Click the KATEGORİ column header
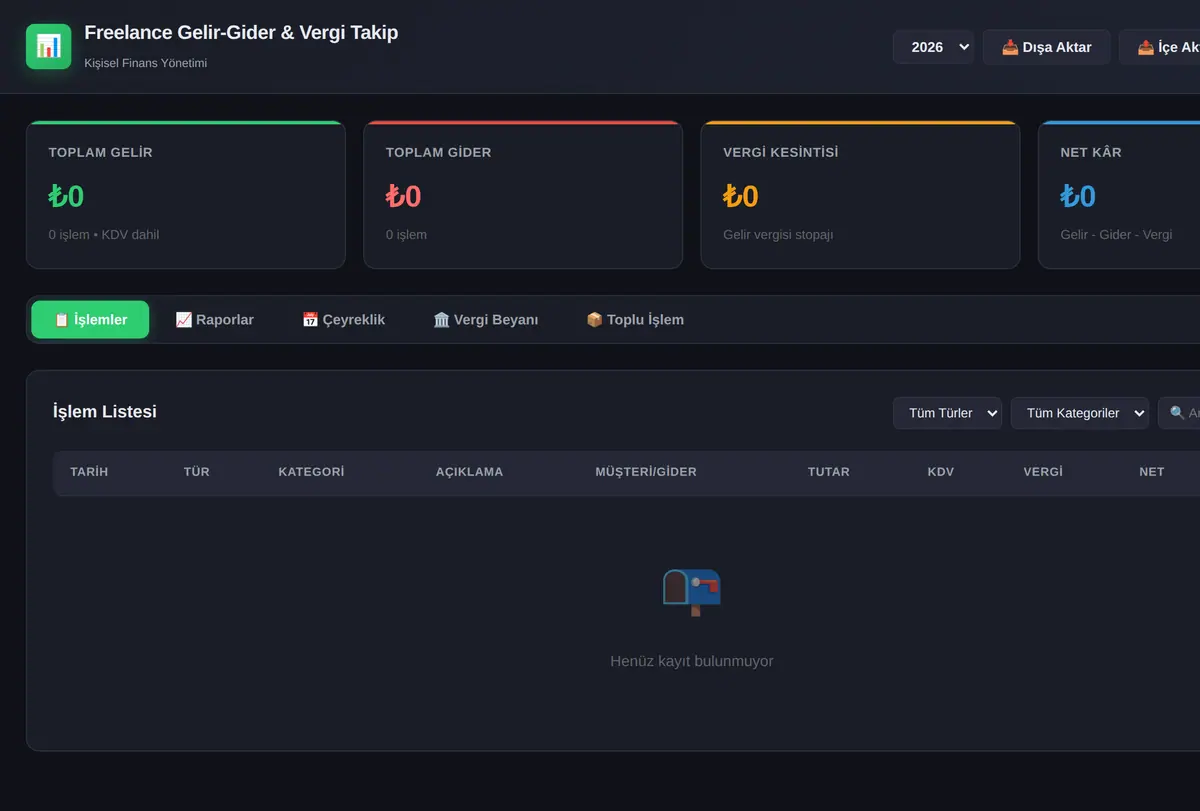1200x811 pixels. [311, 472]
